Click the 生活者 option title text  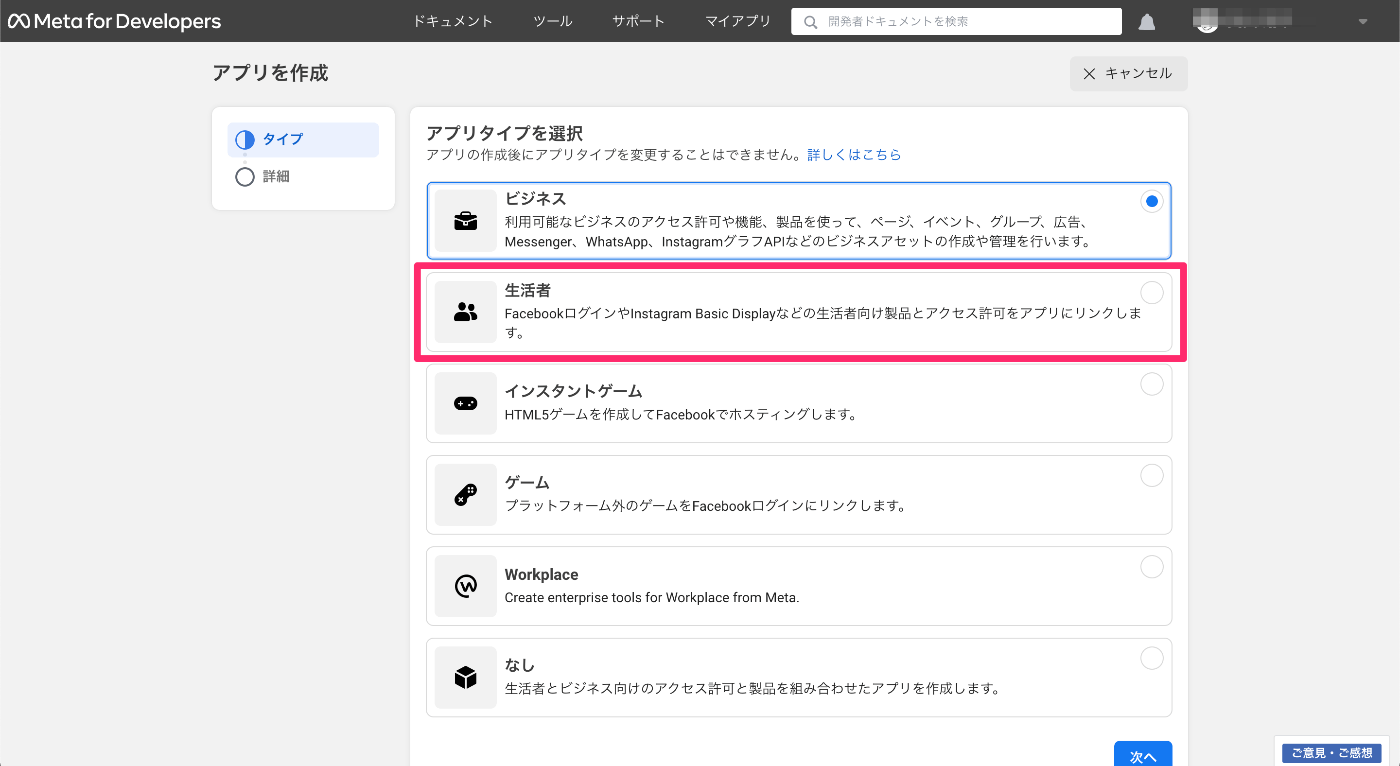pyautogui.click(x=528, y=291)
